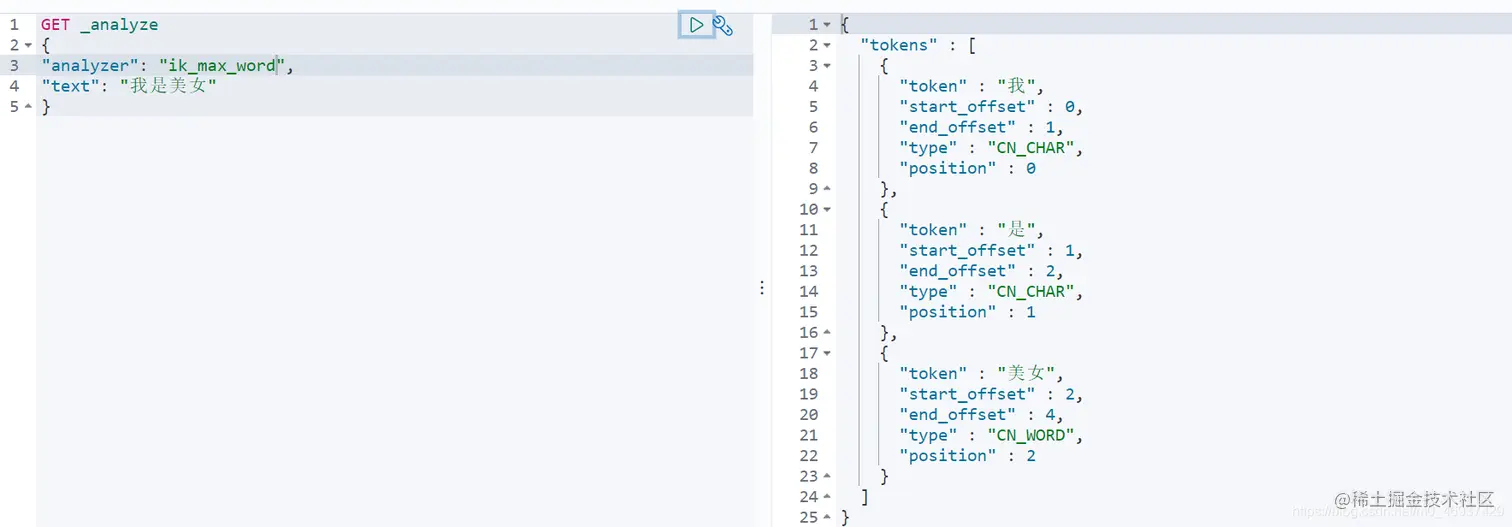Image resolution: width=1512 pixels, height=527 pixels.
Task: Click the "CN_CHAR" type on response line 14
Action: click(1032, 291)
